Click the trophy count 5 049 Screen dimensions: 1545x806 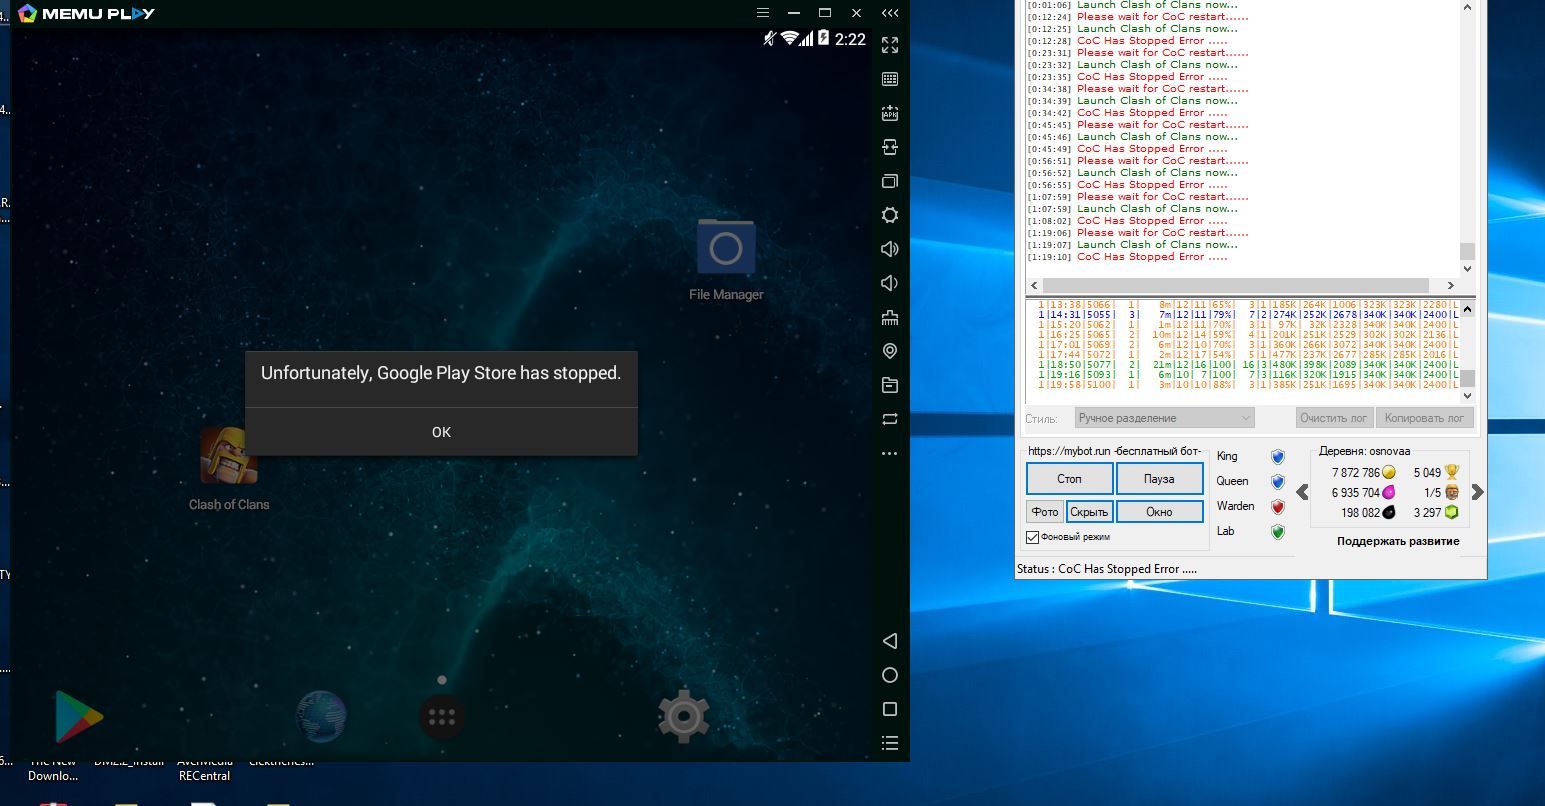[x=1427, y=473]
